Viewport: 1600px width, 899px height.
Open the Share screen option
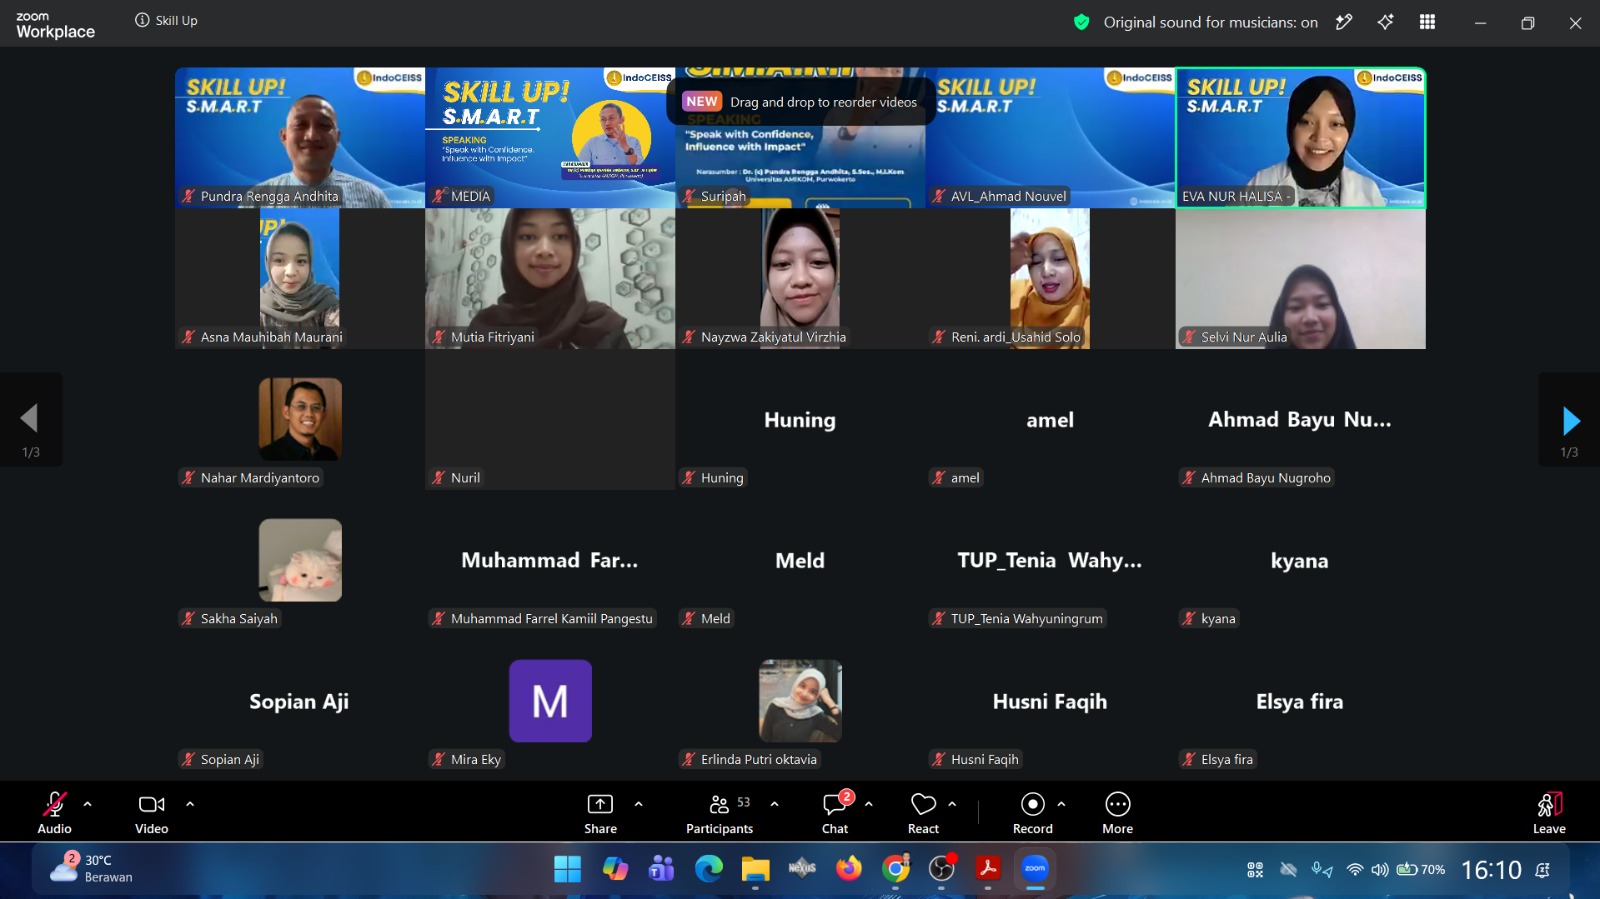click(x=600, y=812)
